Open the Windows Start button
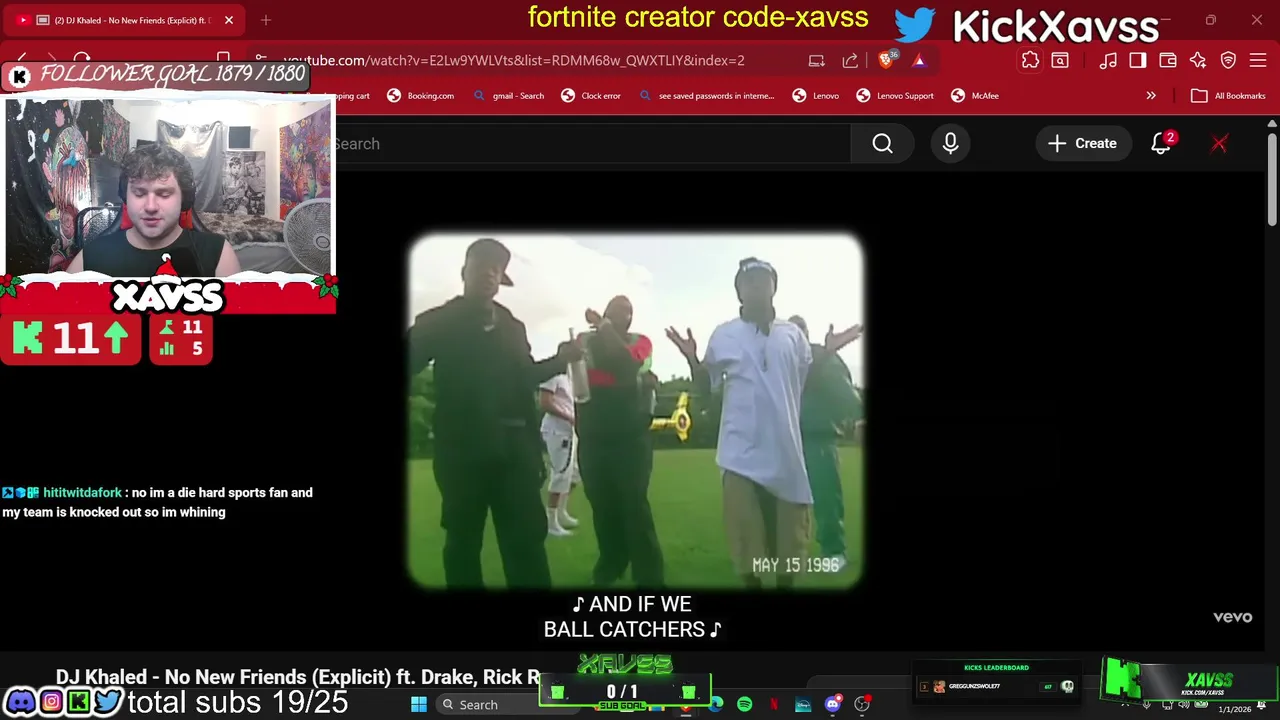 pos(419,705)
